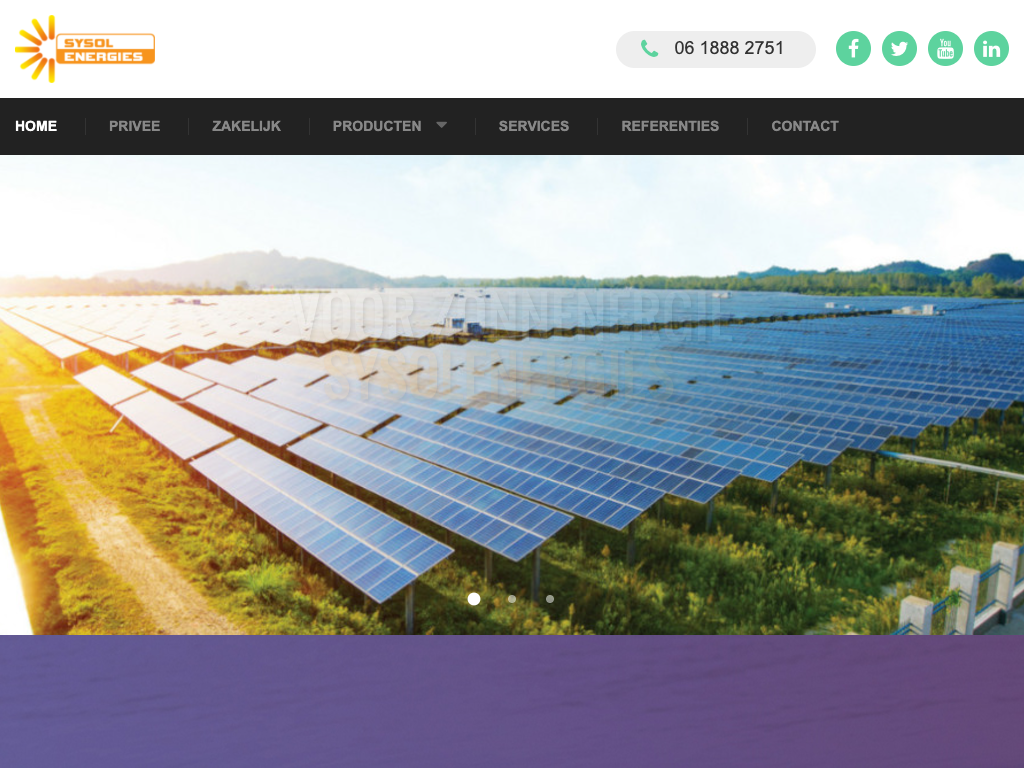Click the solar panel hero image
The width and height of the screenshot is (1024, 768).
tap(512, 394)
